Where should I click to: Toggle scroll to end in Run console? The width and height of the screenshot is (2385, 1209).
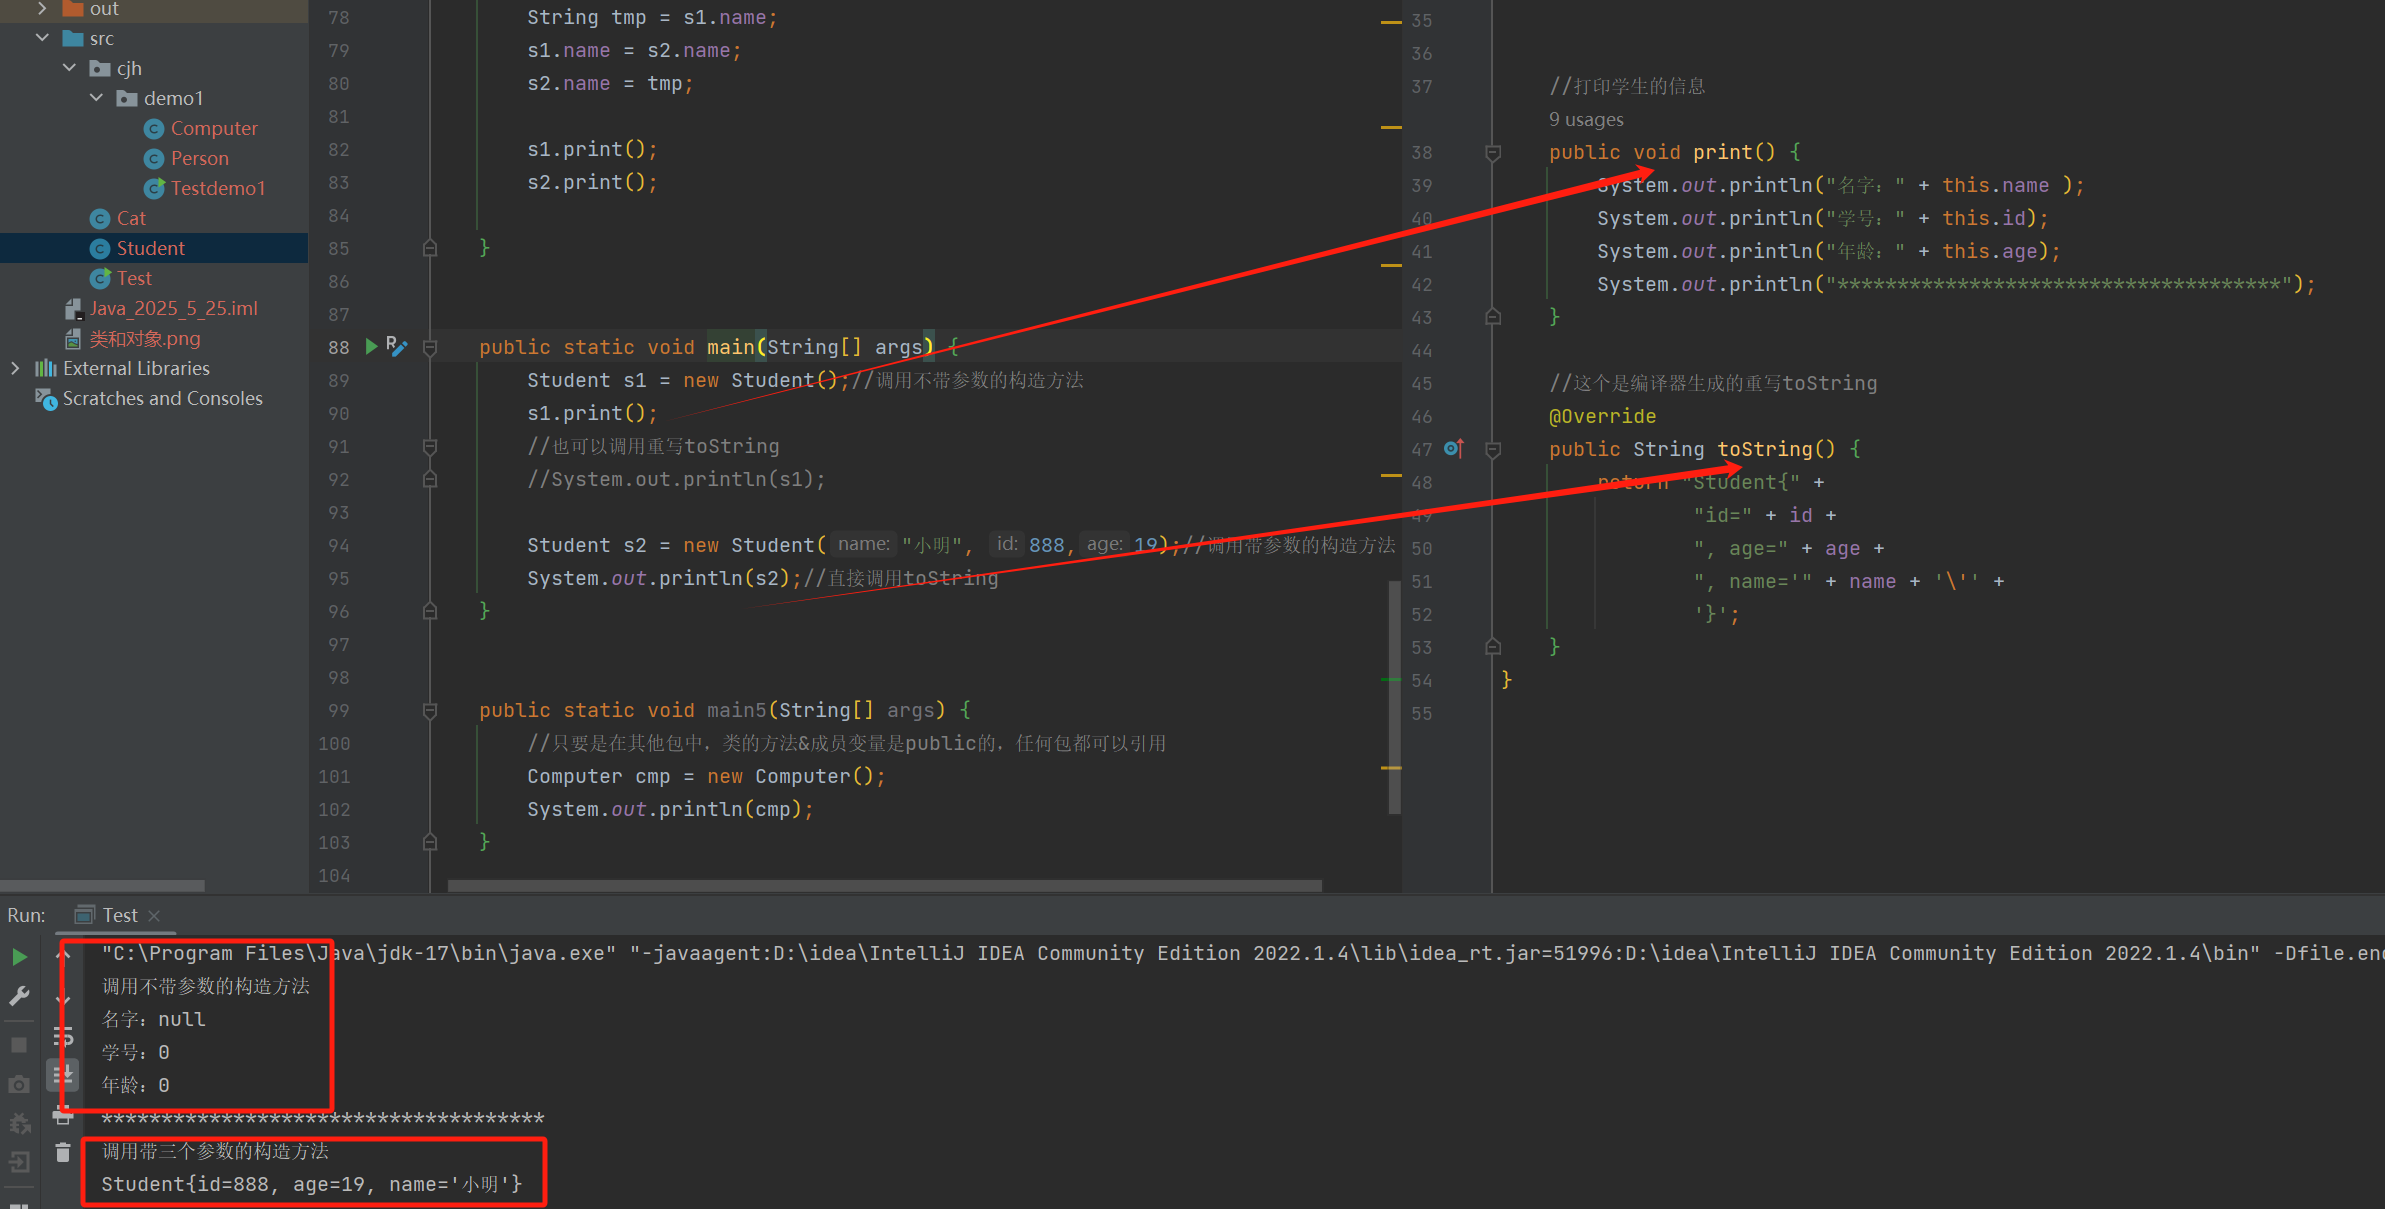click(63, 1075)
